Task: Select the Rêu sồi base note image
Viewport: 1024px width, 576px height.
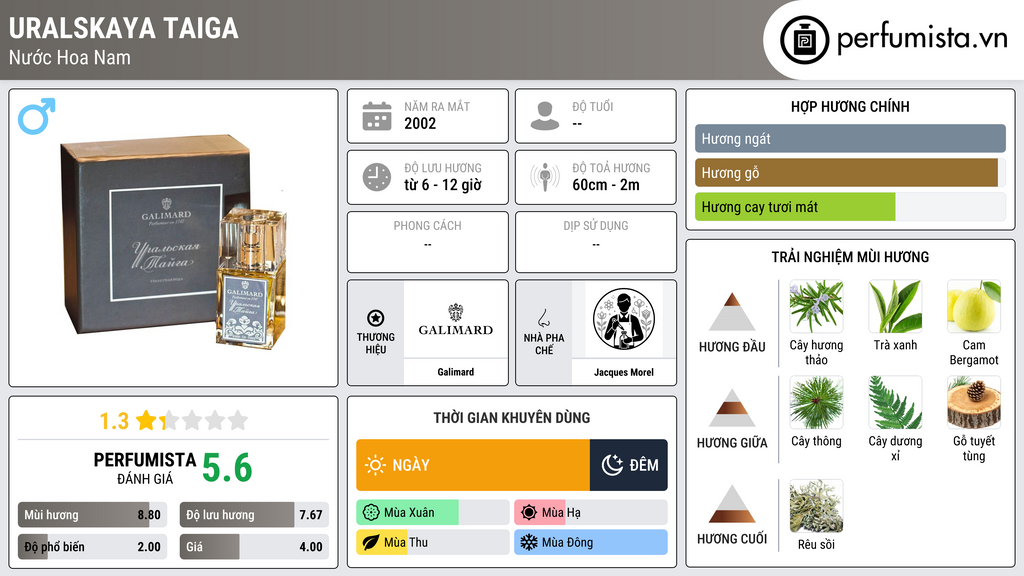Action: coord(816,506)
